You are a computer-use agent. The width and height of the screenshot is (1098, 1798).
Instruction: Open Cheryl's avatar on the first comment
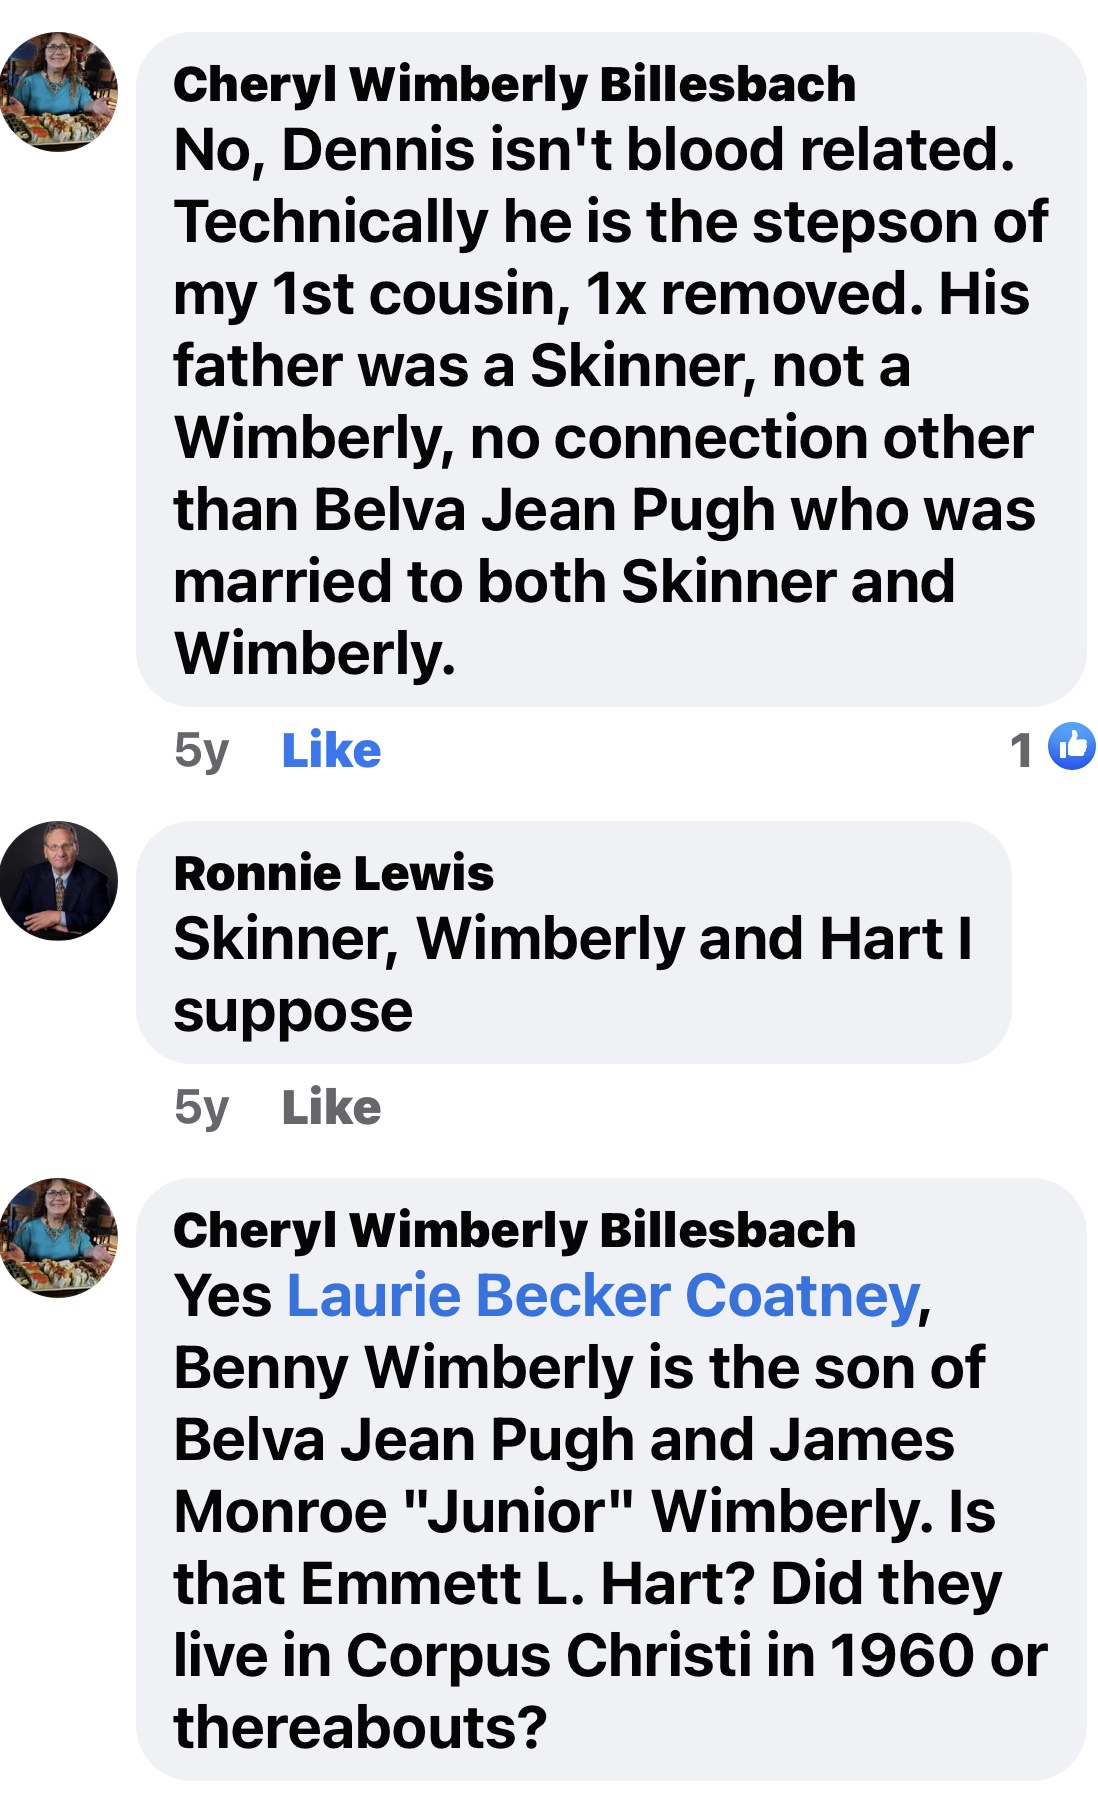coord(59,91)
